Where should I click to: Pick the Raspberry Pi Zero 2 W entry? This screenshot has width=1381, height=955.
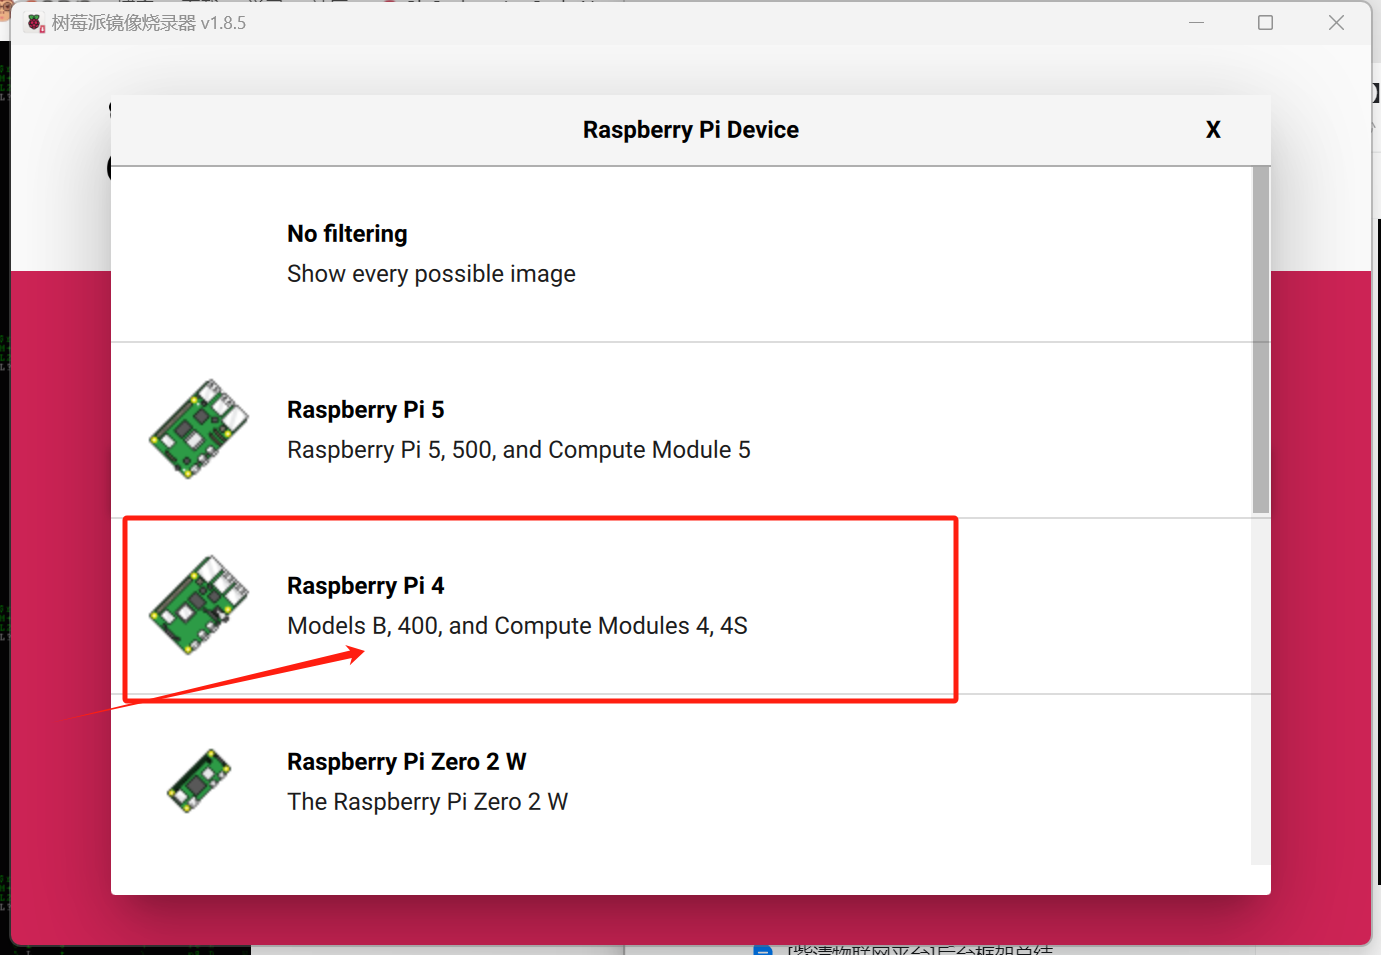coord(681,781)
